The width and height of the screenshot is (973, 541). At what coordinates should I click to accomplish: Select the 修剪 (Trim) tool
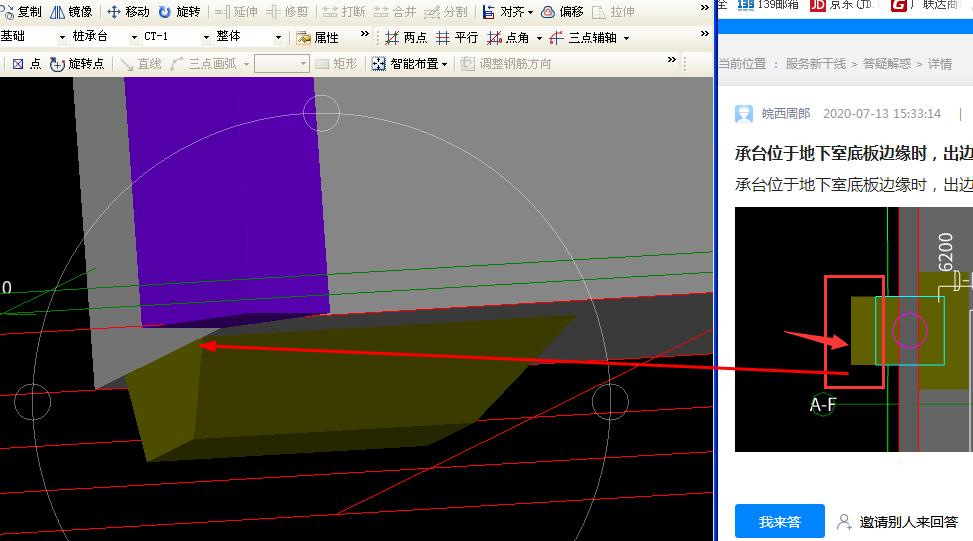(287, 12)
